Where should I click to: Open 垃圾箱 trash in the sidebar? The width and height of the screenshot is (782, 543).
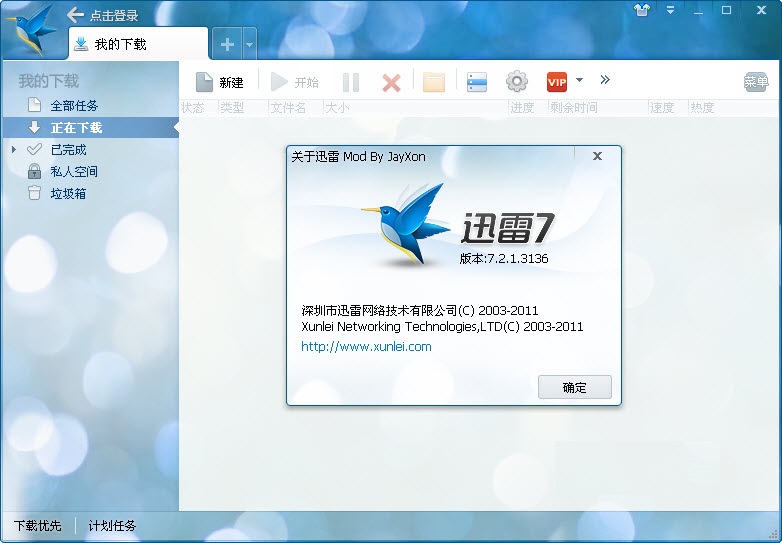91,193
